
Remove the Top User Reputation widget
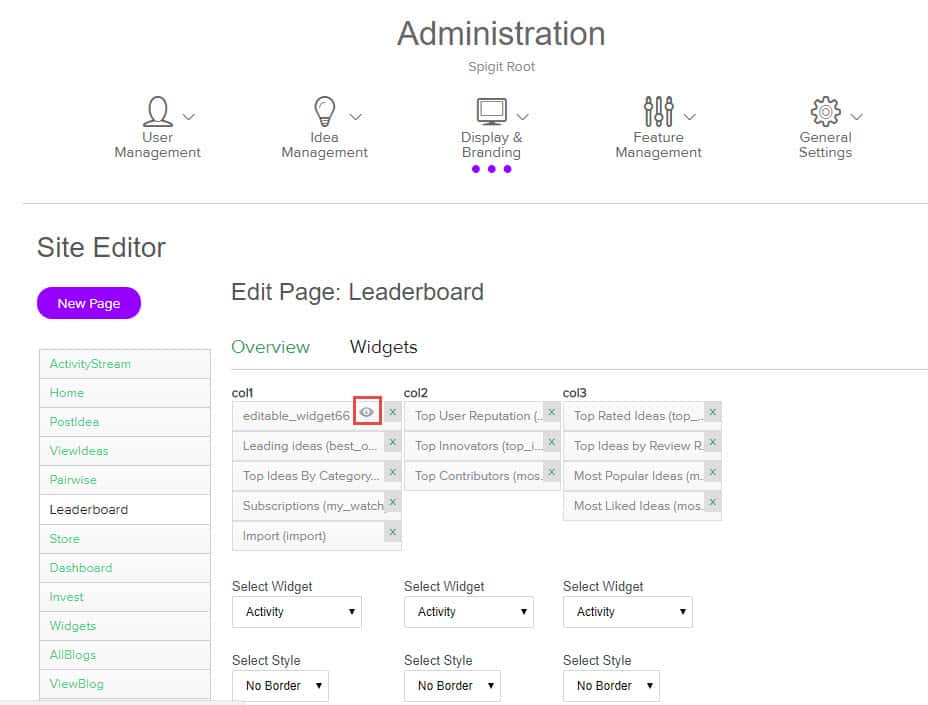tap(552, 412)
